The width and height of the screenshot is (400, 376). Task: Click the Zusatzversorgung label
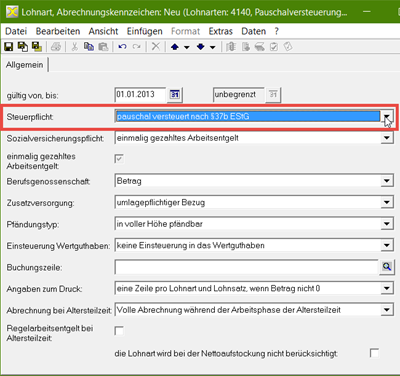40,203
